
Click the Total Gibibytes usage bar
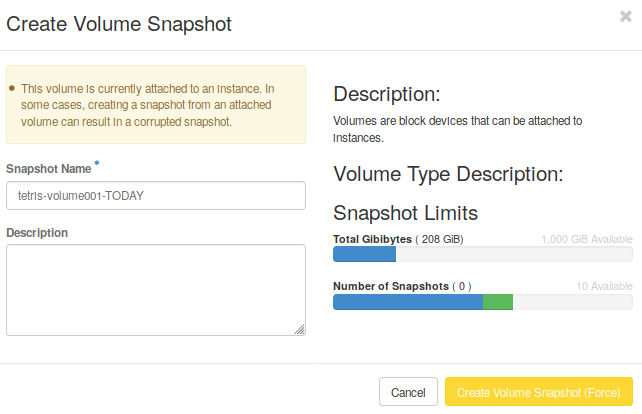pos(482,255)
